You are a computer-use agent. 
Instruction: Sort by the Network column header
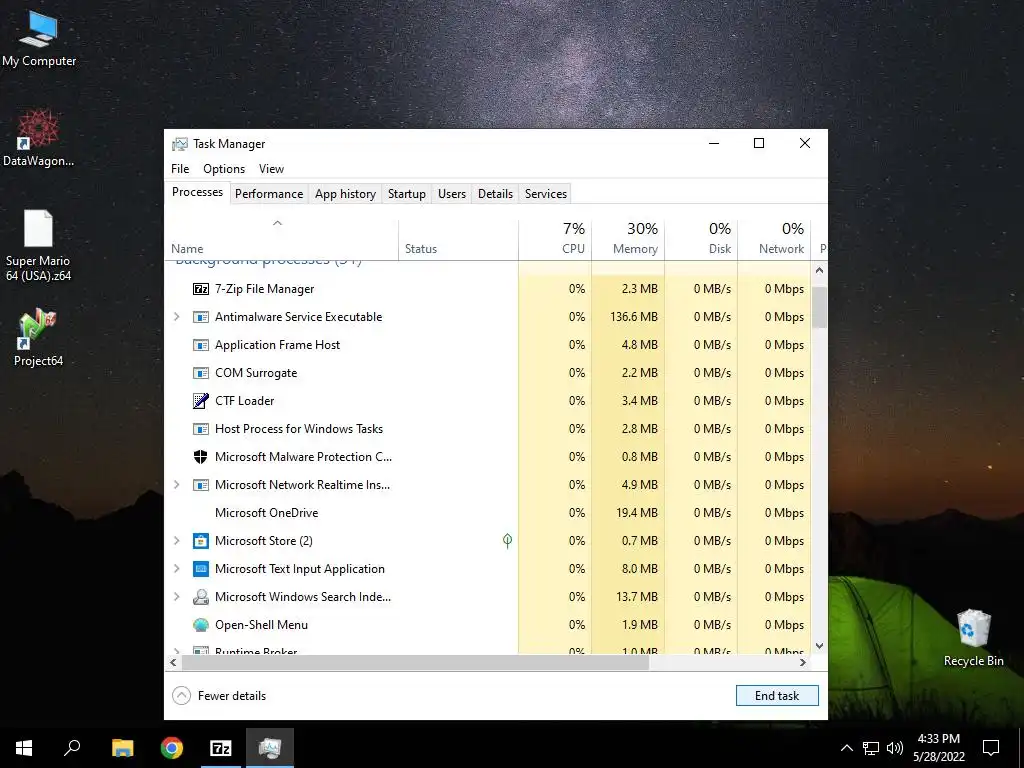pos(775,239)
